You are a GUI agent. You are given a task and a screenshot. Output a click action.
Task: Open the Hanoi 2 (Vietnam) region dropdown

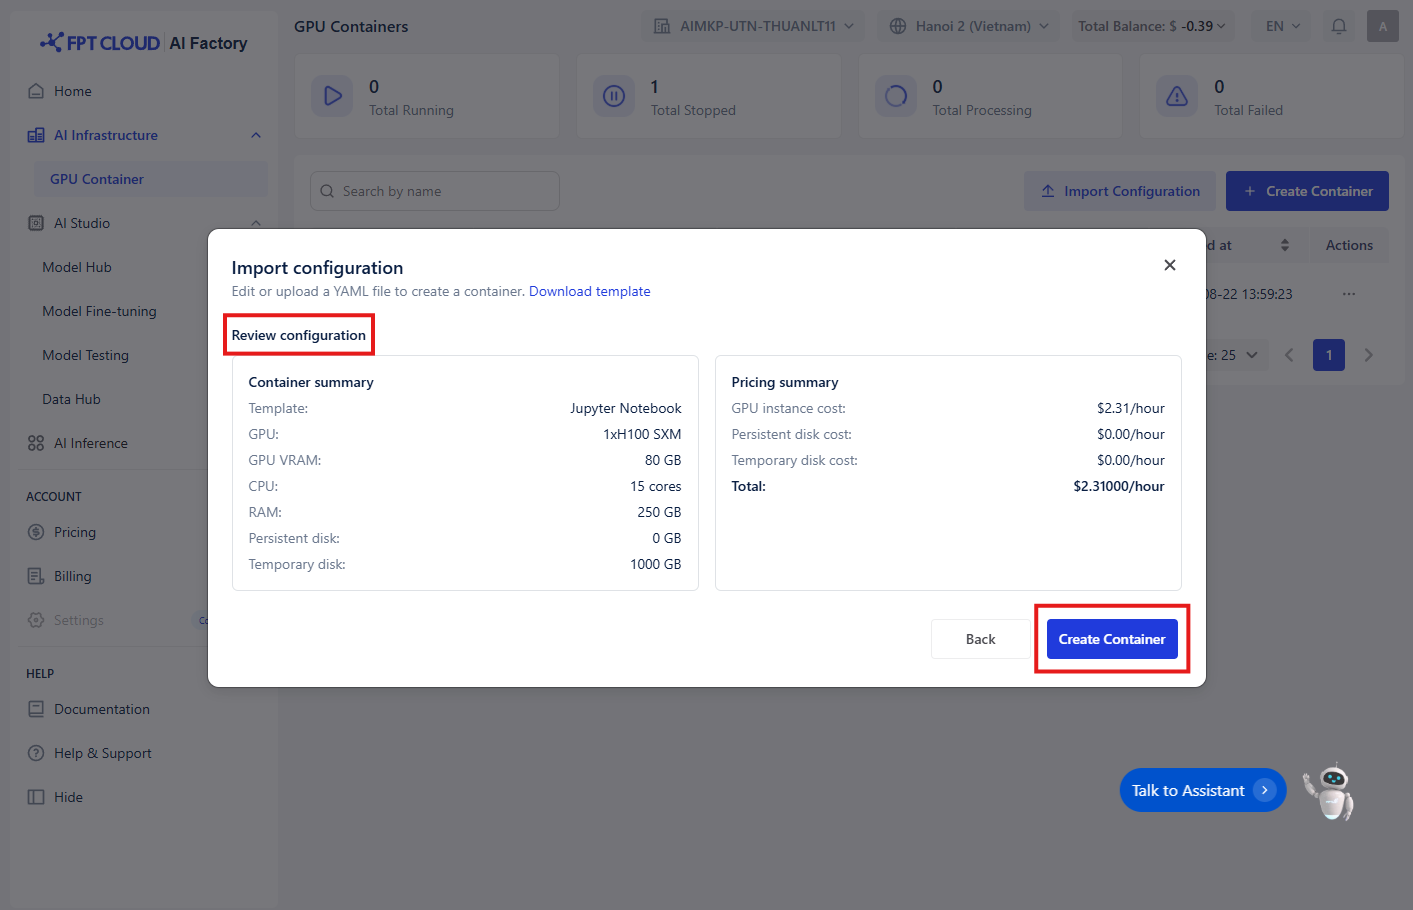tap(969, 26)
